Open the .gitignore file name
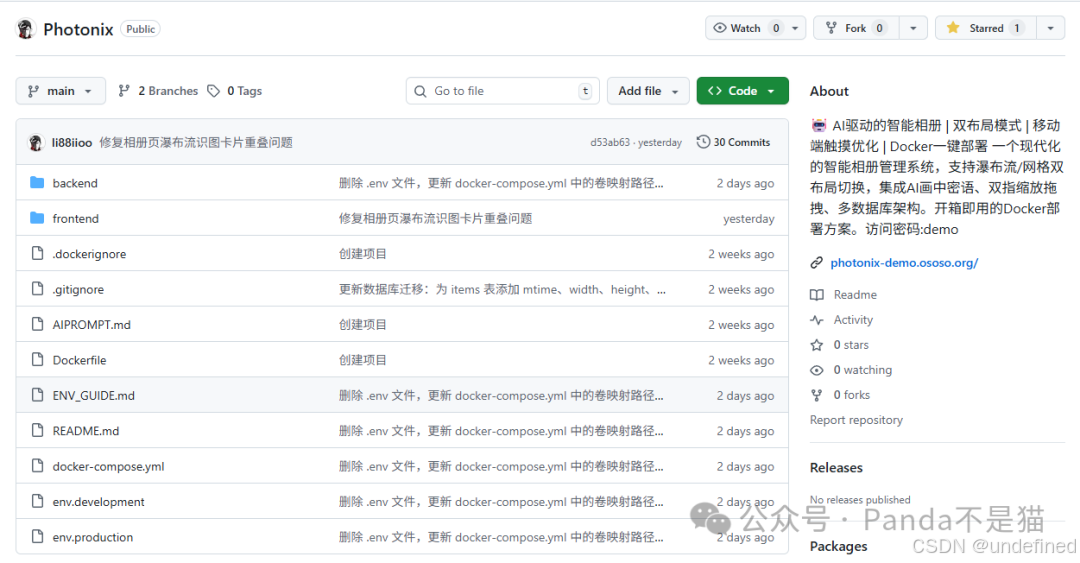 coord(79,289)
